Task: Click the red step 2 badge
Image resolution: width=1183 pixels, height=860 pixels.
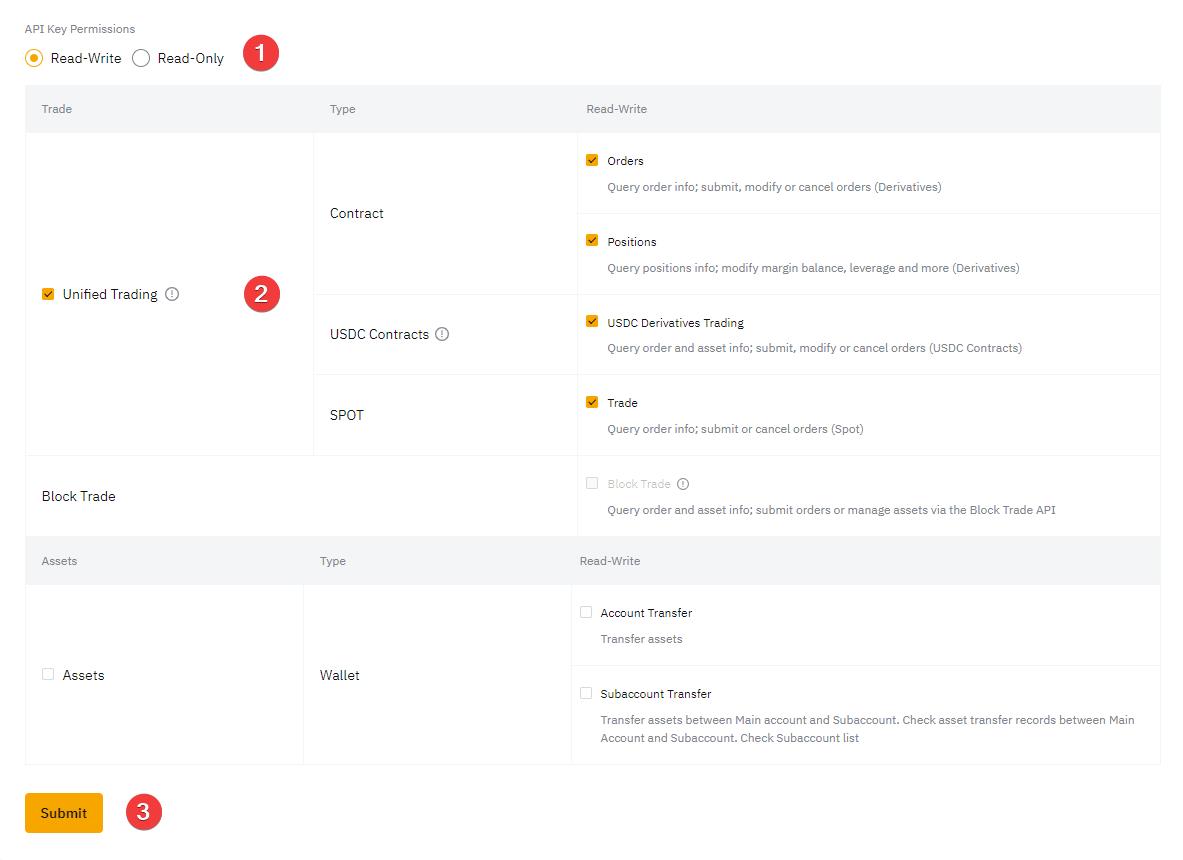Action: [261, 294]
